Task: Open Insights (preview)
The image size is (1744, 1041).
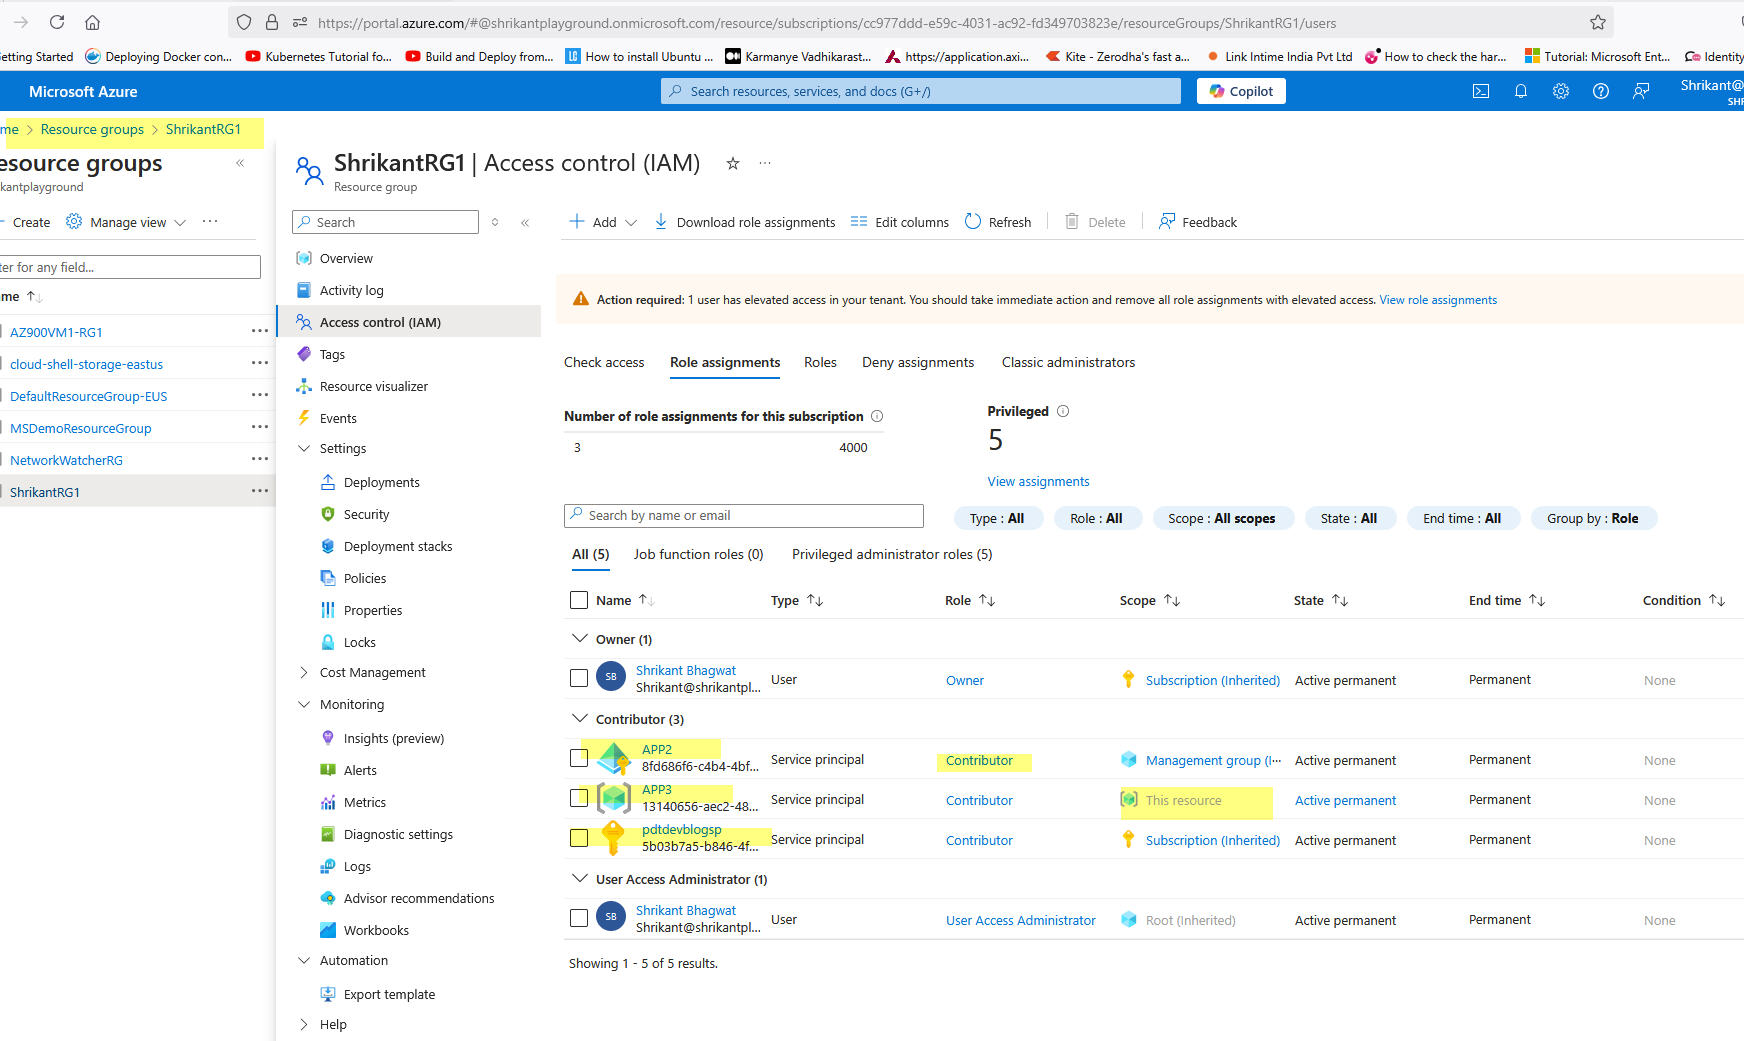Action: click(x=394, y=738)
